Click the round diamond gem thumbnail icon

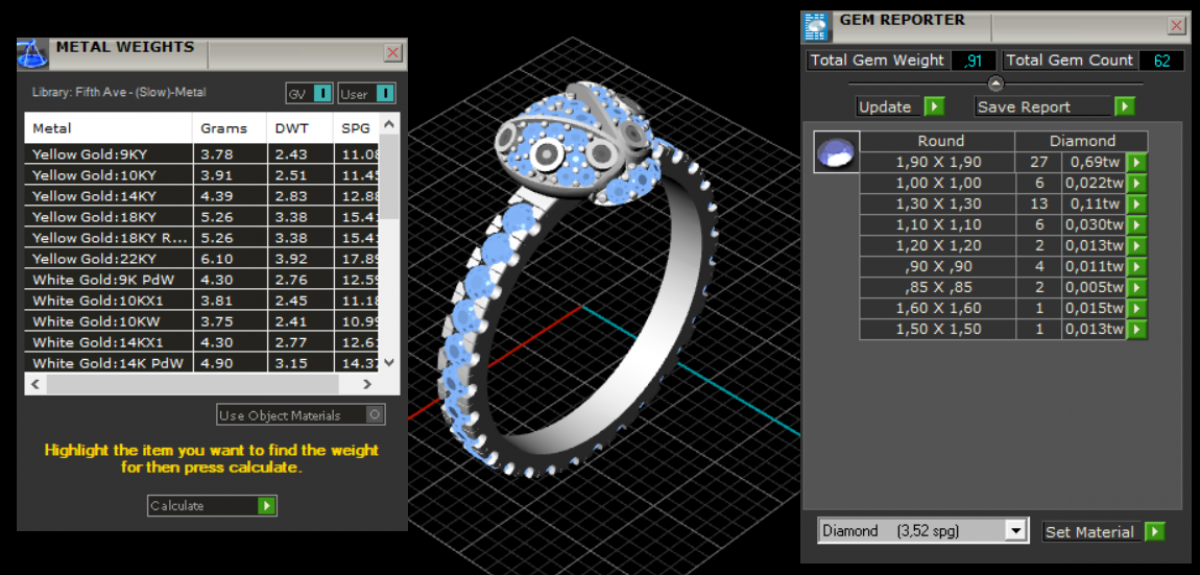835,153
